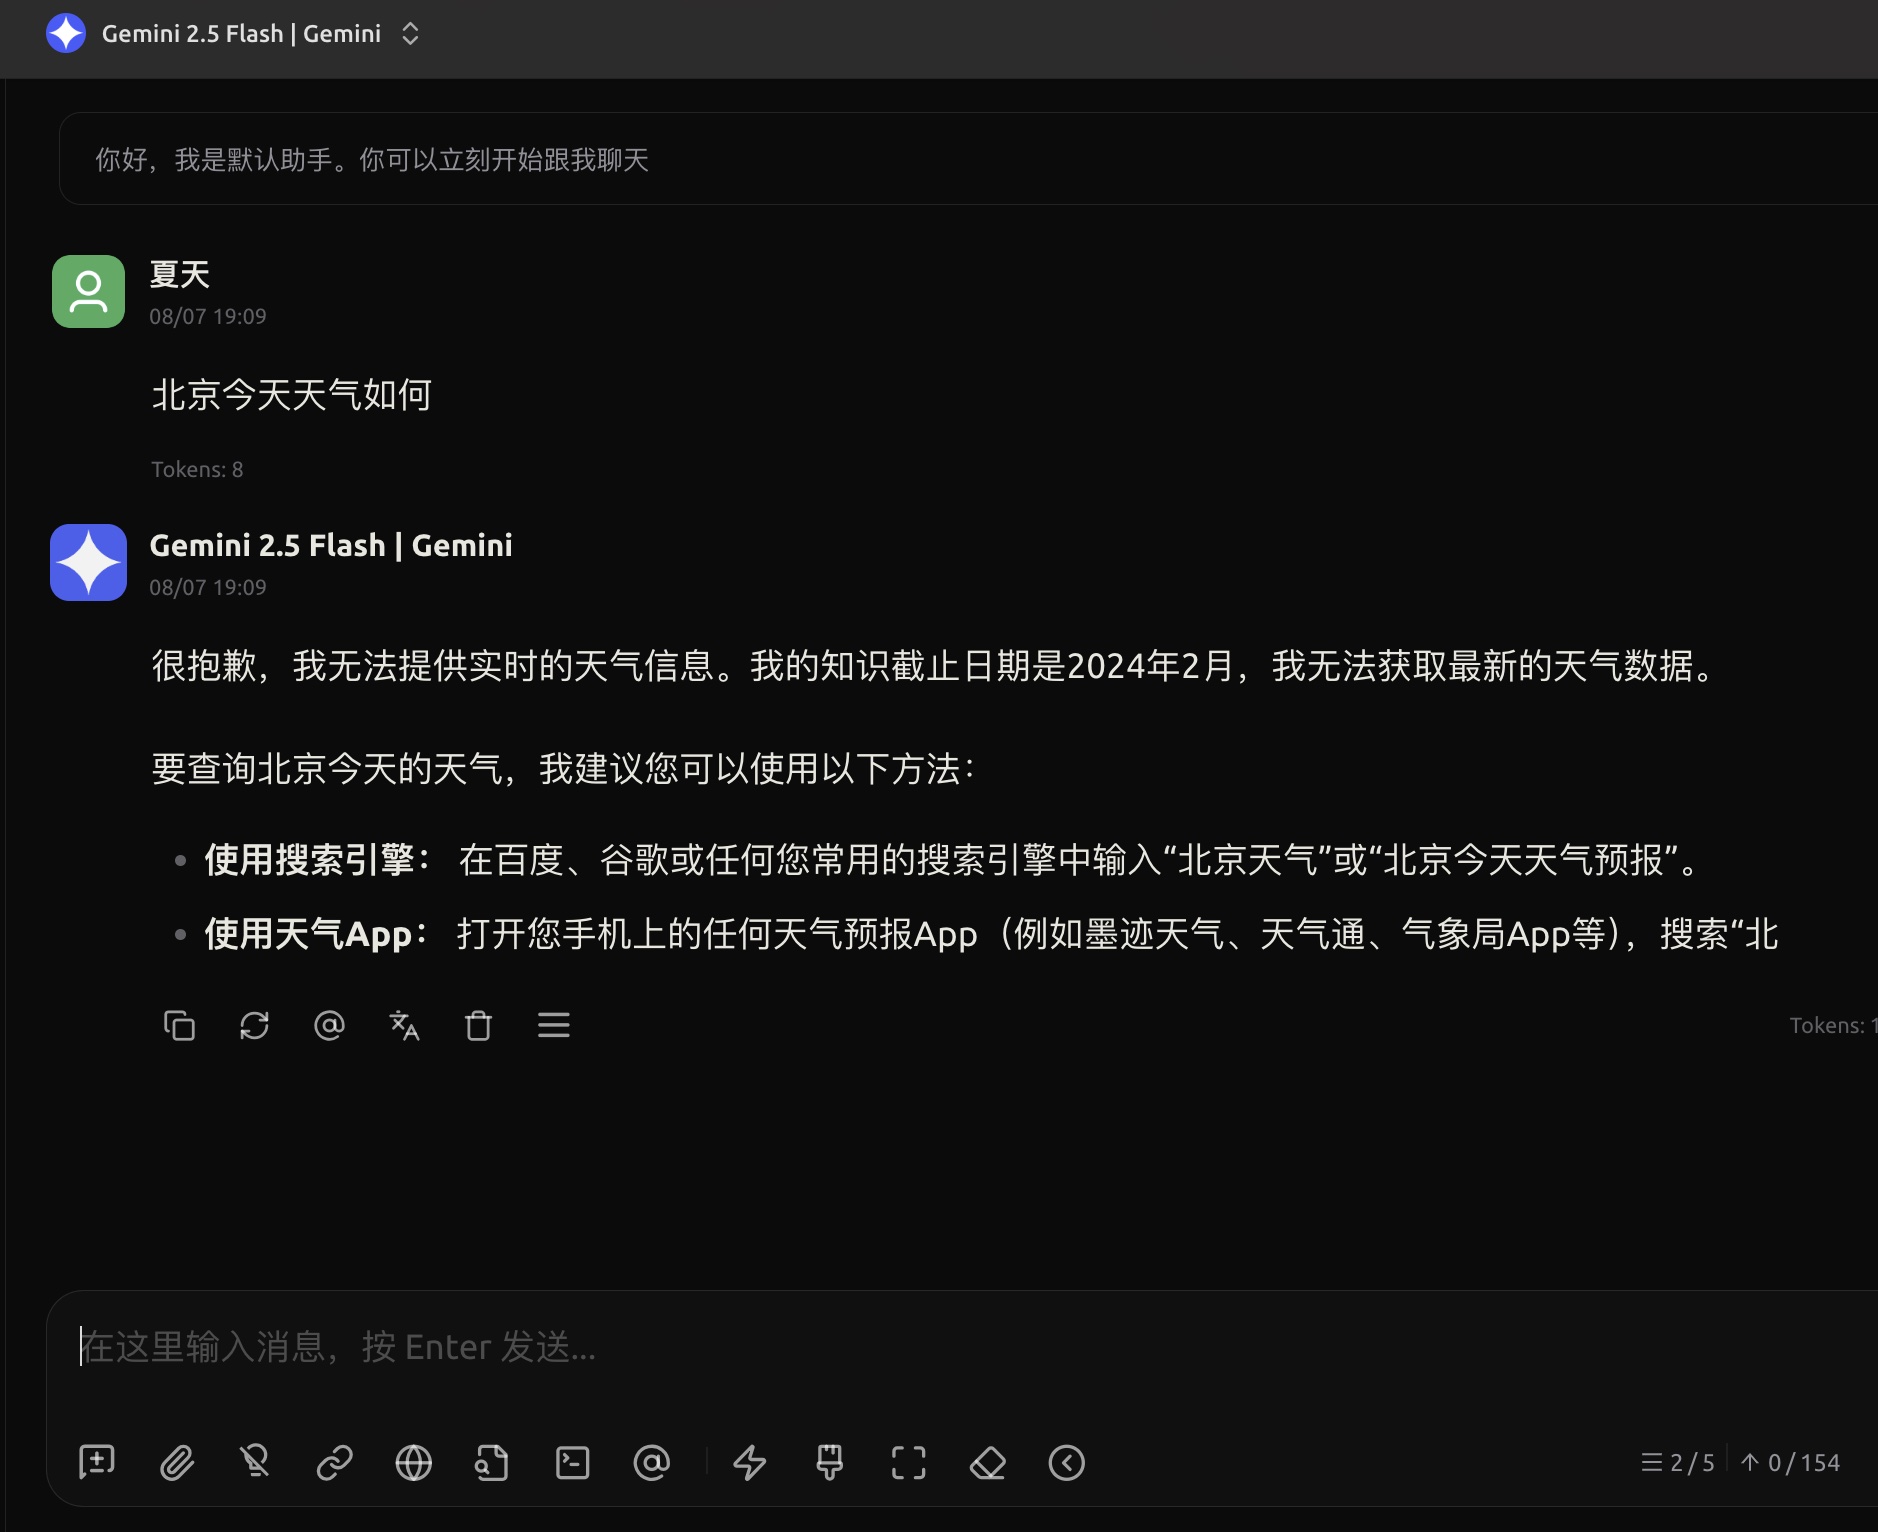Open quick phrases lightning icon

750,1463
